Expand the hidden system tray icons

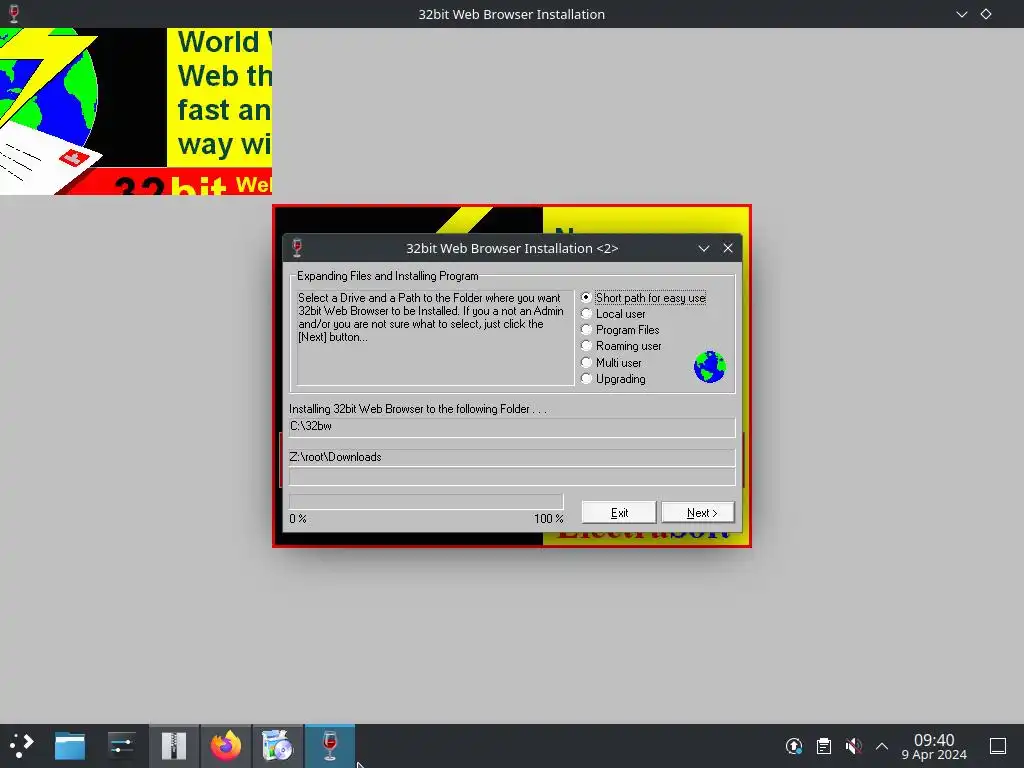882,746
